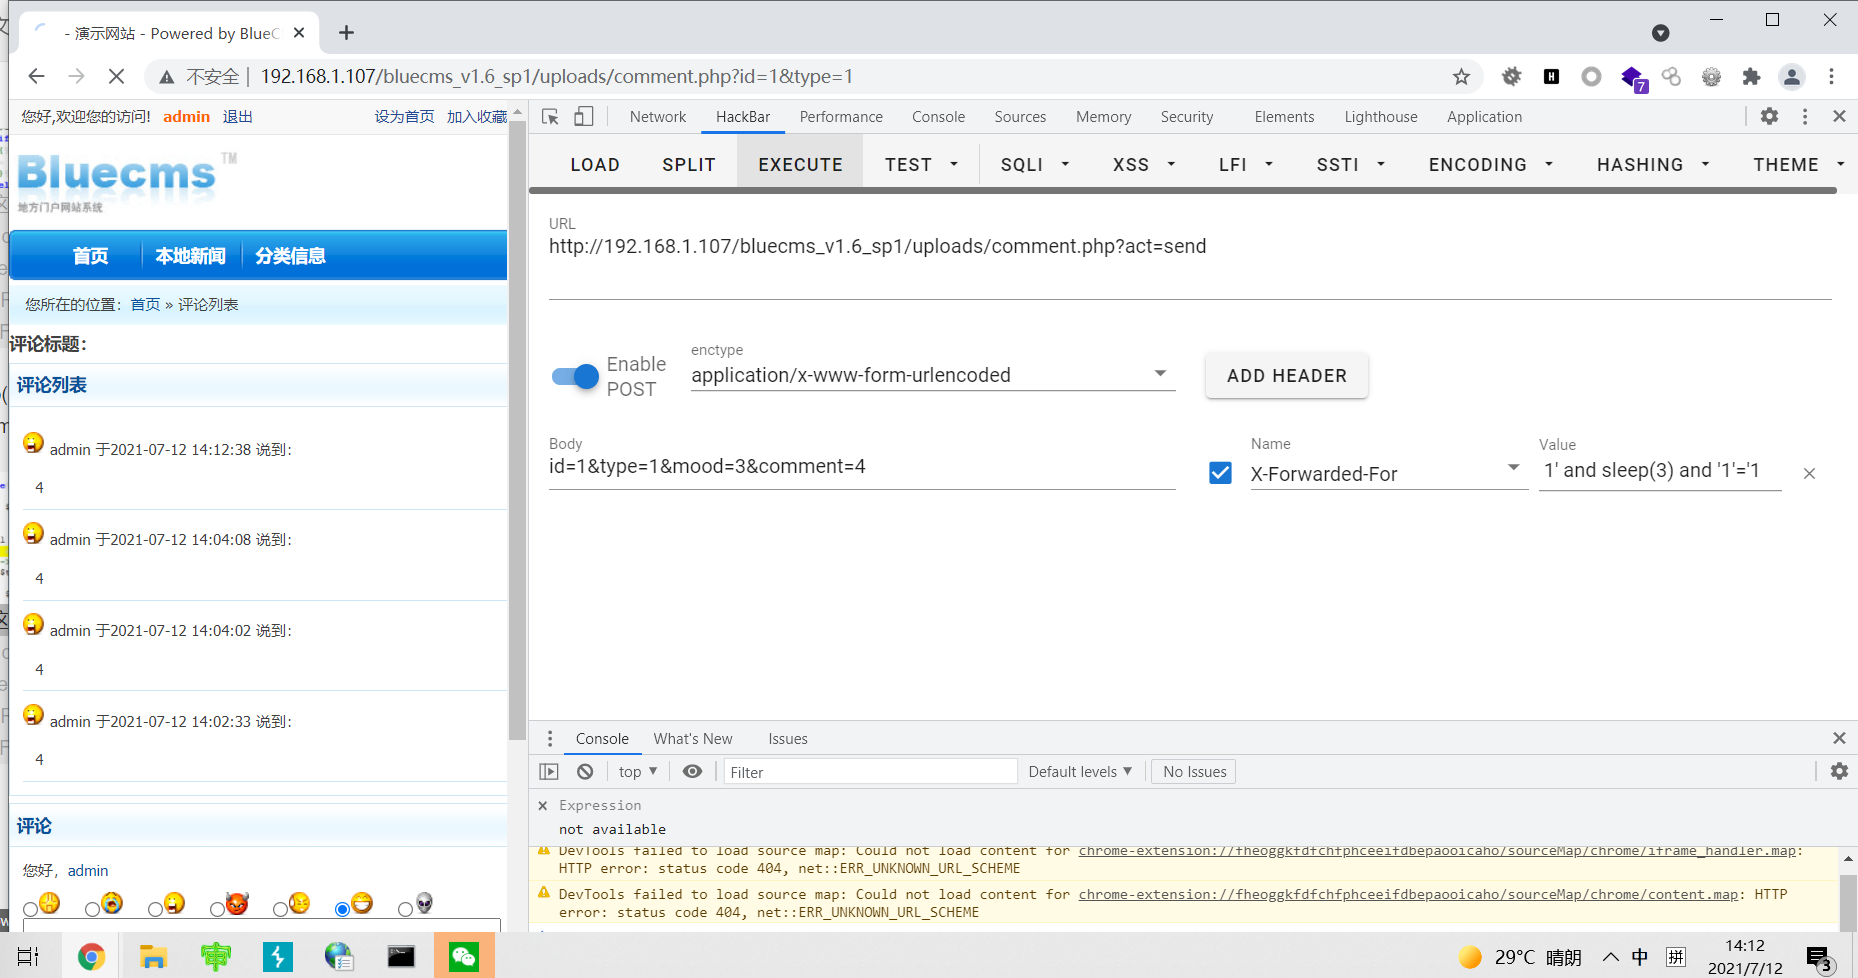Screen dimensions: 1858x978
Task: Open the Extensions puzzle icon
Action: tap(1751, 76)
